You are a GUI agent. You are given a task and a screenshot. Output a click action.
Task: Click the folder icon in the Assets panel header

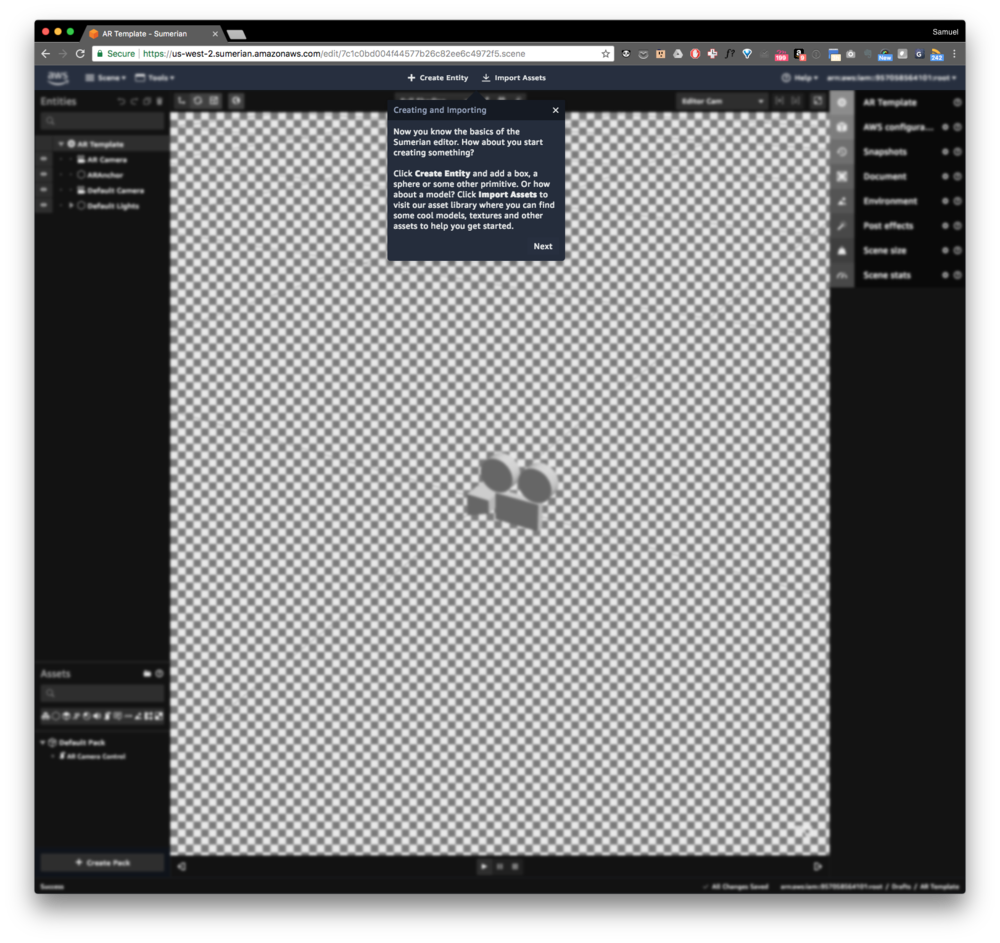(x=146, y=673)
